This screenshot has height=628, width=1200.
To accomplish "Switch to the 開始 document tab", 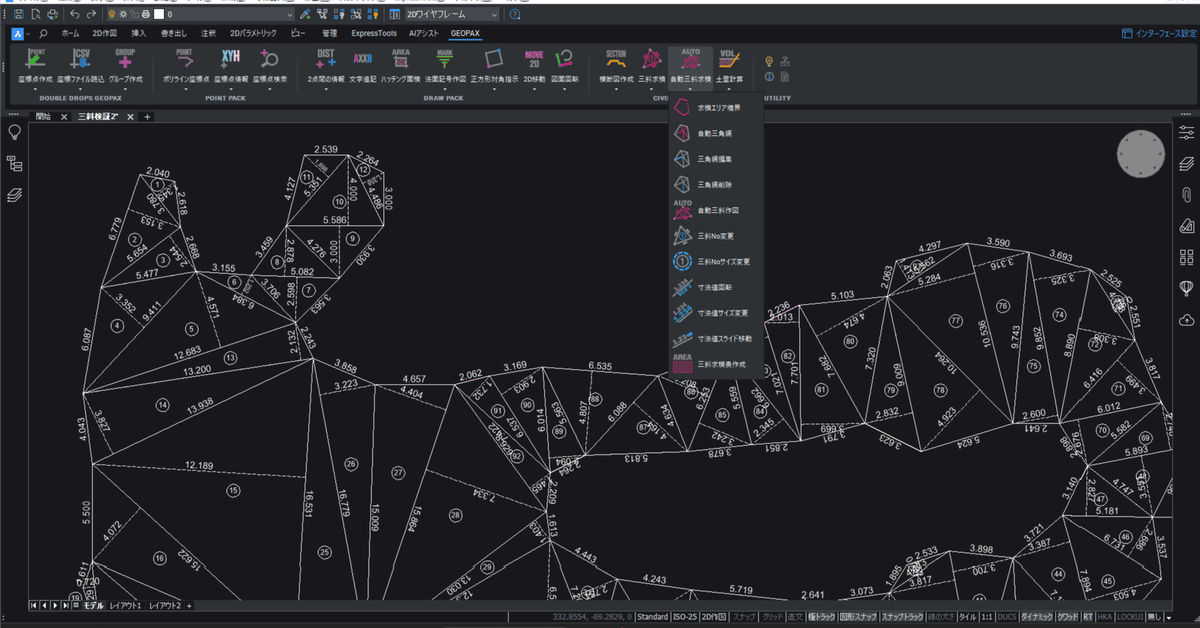I will (43, 117).
